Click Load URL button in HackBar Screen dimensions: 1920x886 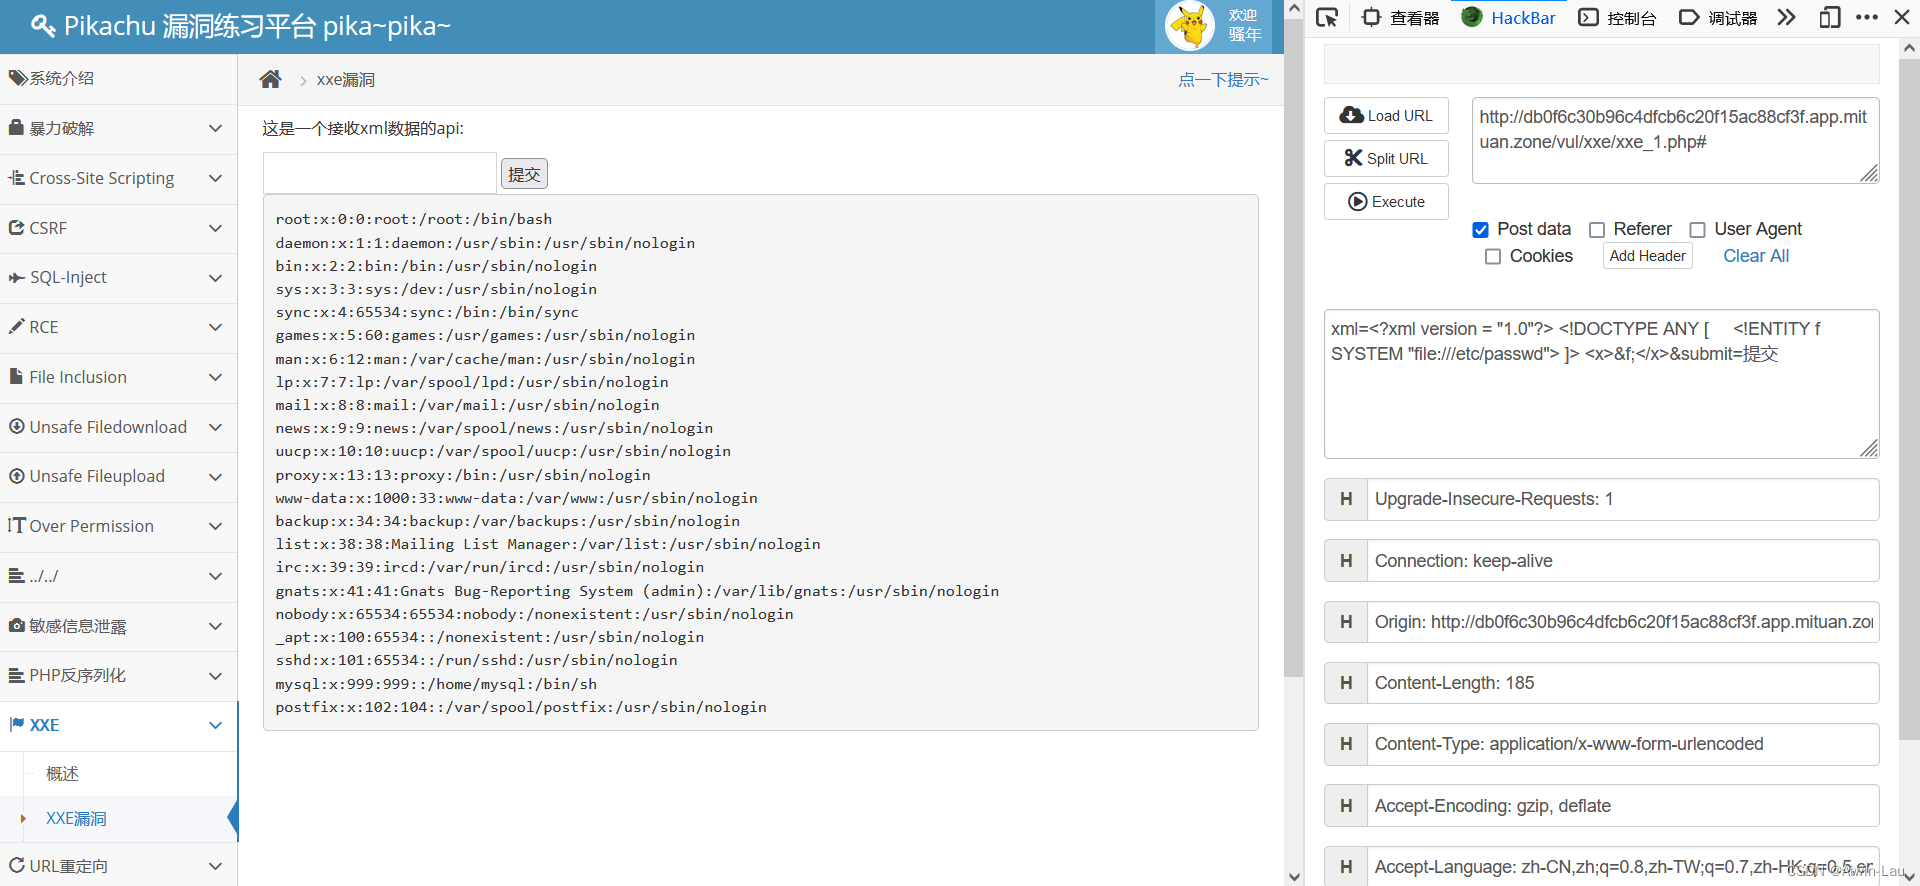[1386, 116]
